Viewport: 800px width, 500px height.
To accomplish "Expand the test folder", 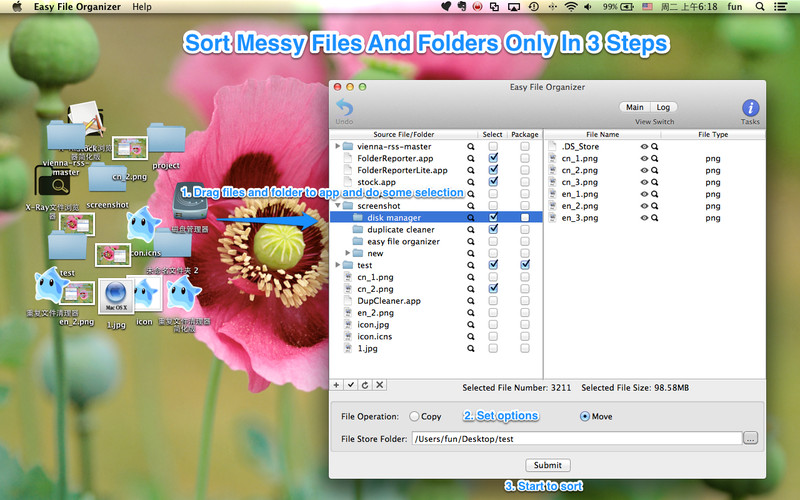I will pyautogui.click(x=337, y=265).
